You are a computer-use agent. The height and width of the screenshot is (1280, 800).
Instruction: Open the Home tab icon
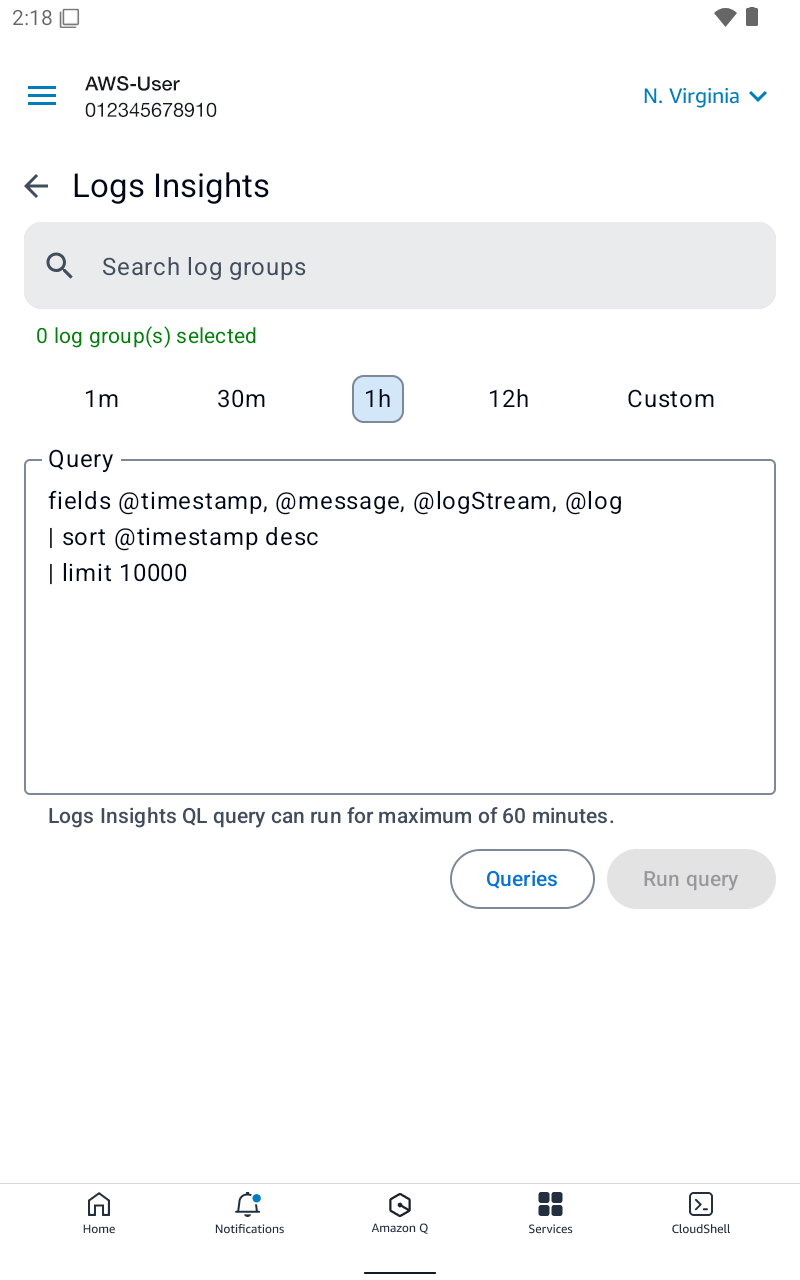pyautogui.click(x=99, y=1204)
